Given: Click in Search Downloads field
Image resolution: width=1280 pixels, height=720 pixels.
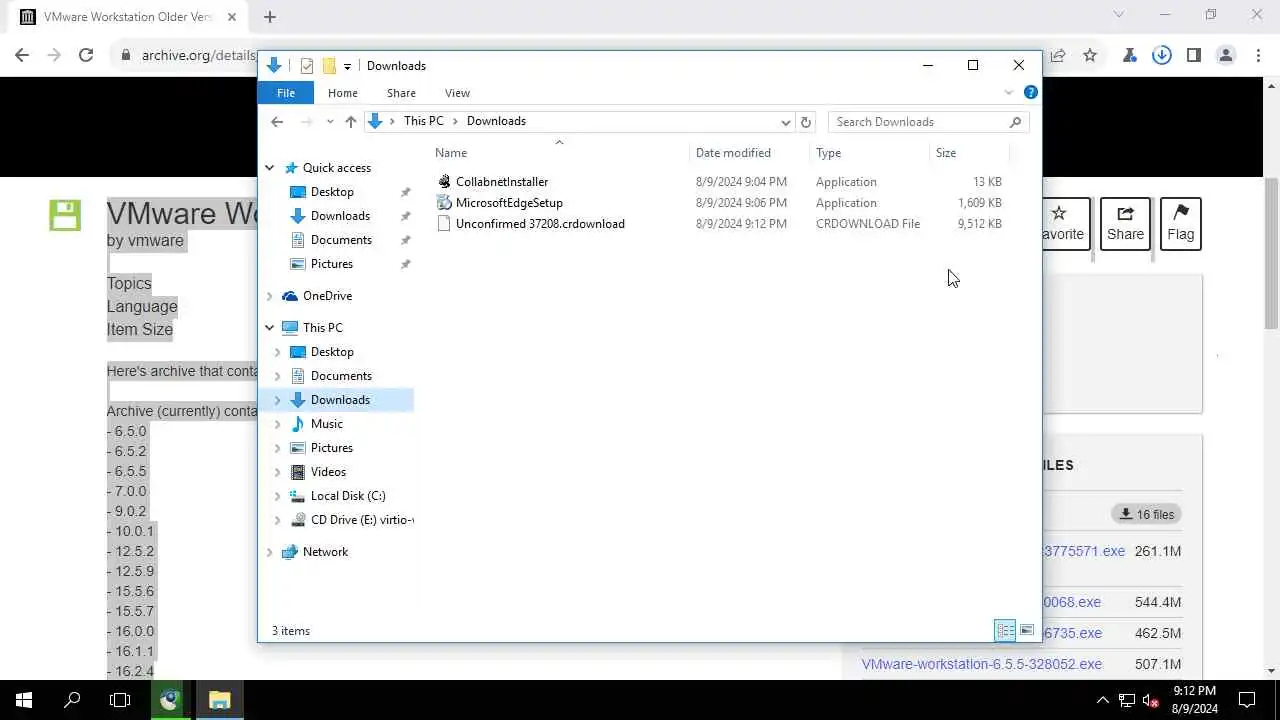Looking at the screenshot, I should pos(928,122).
